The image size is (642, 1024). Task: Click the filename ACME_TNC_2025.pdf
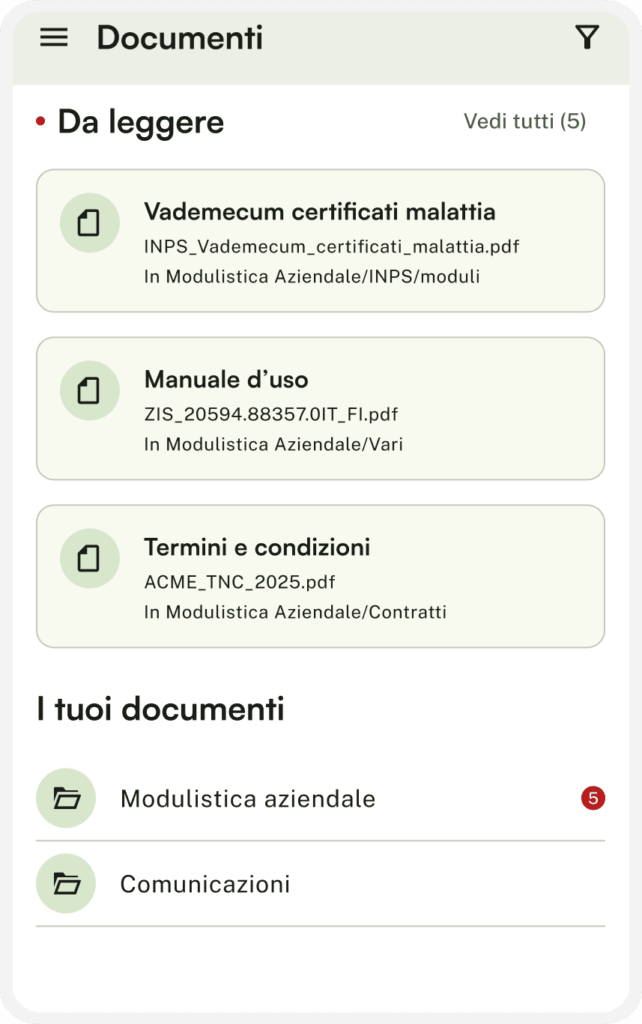coord(225,582)
